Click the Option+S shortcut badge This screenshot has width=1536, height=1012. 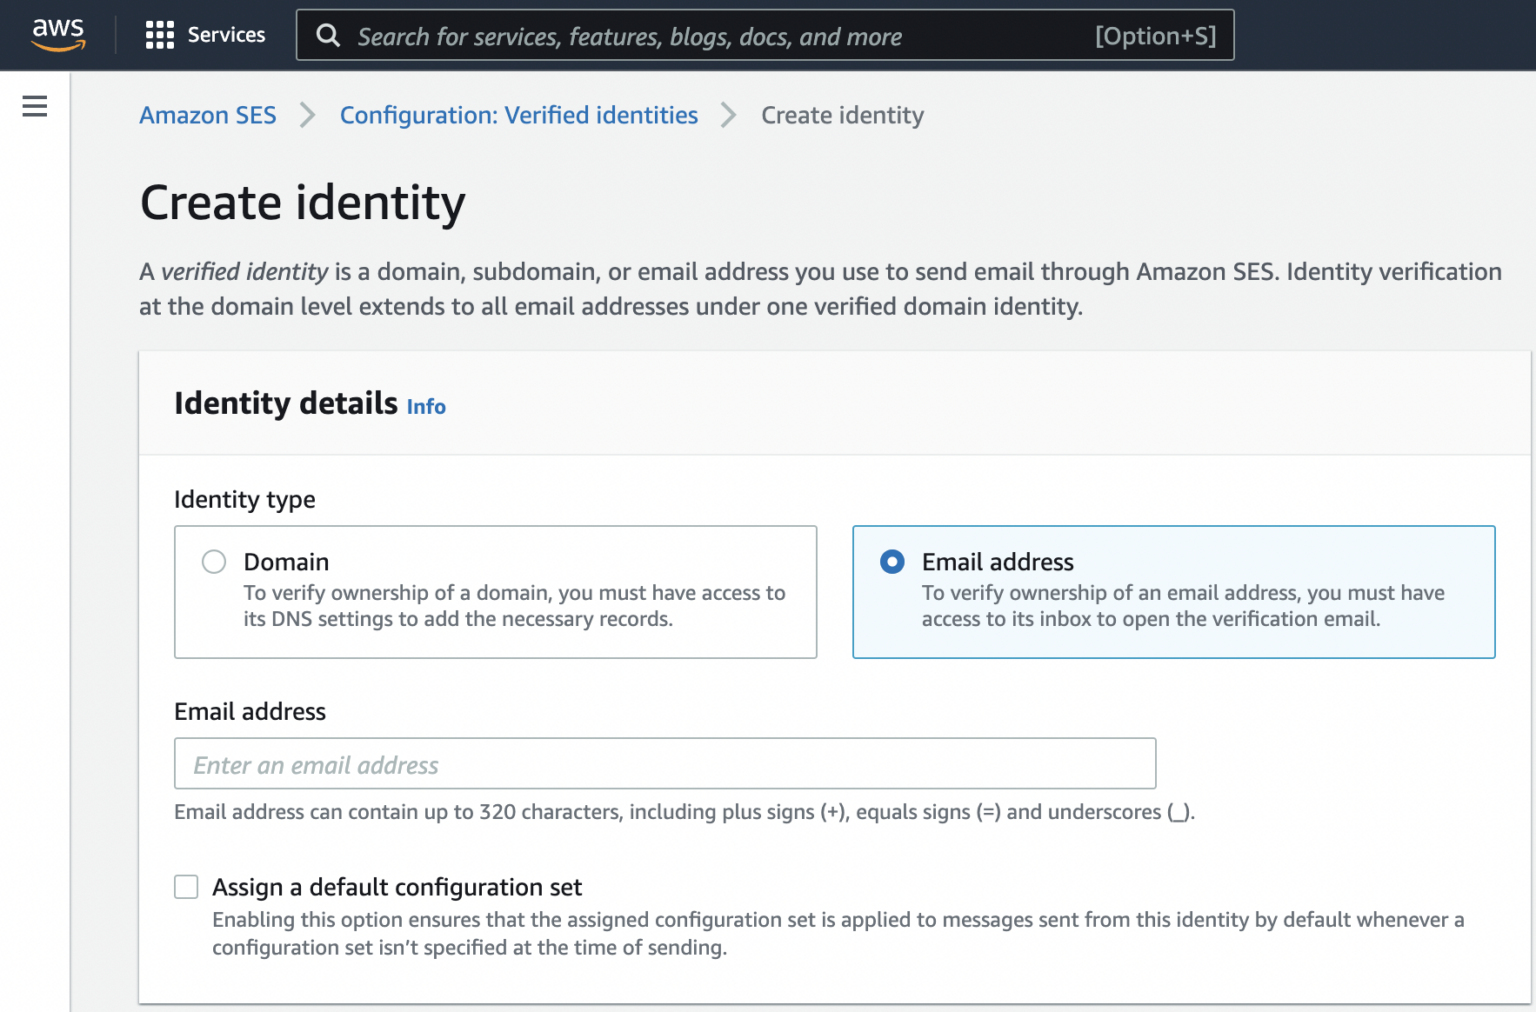pos(1156,35)
